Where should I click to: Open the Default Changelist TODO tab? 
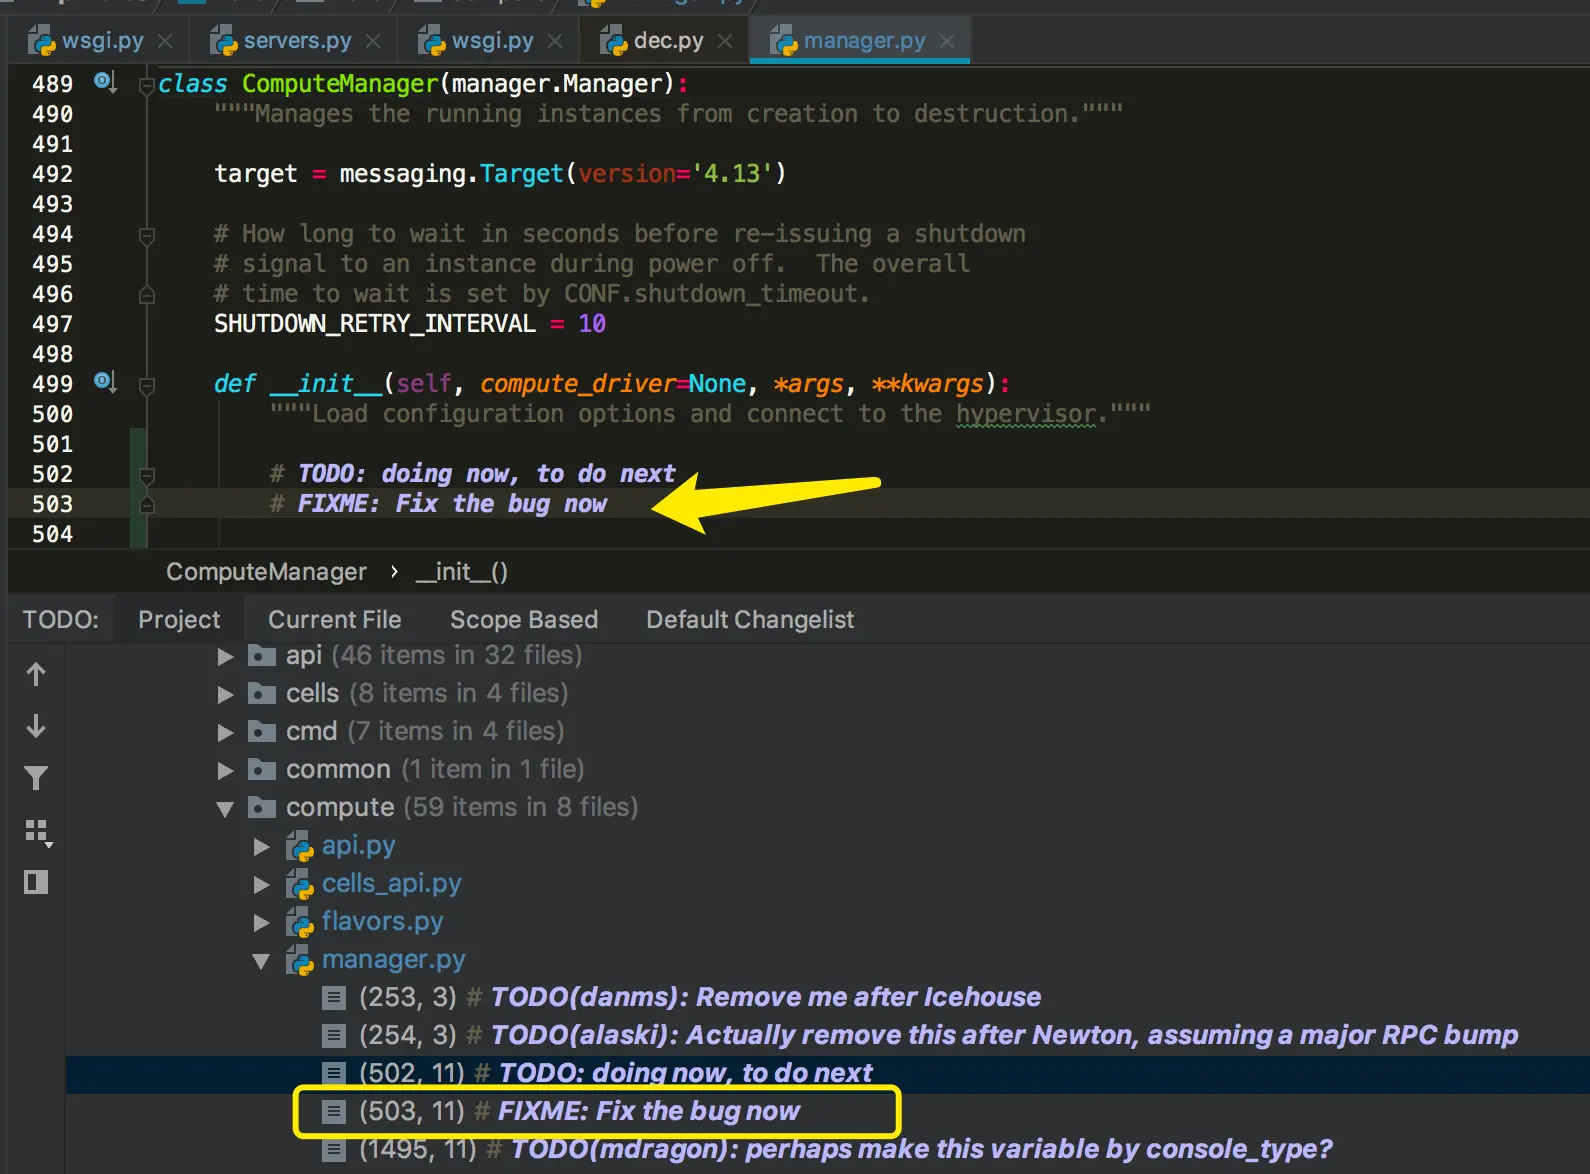pos(750,620)
